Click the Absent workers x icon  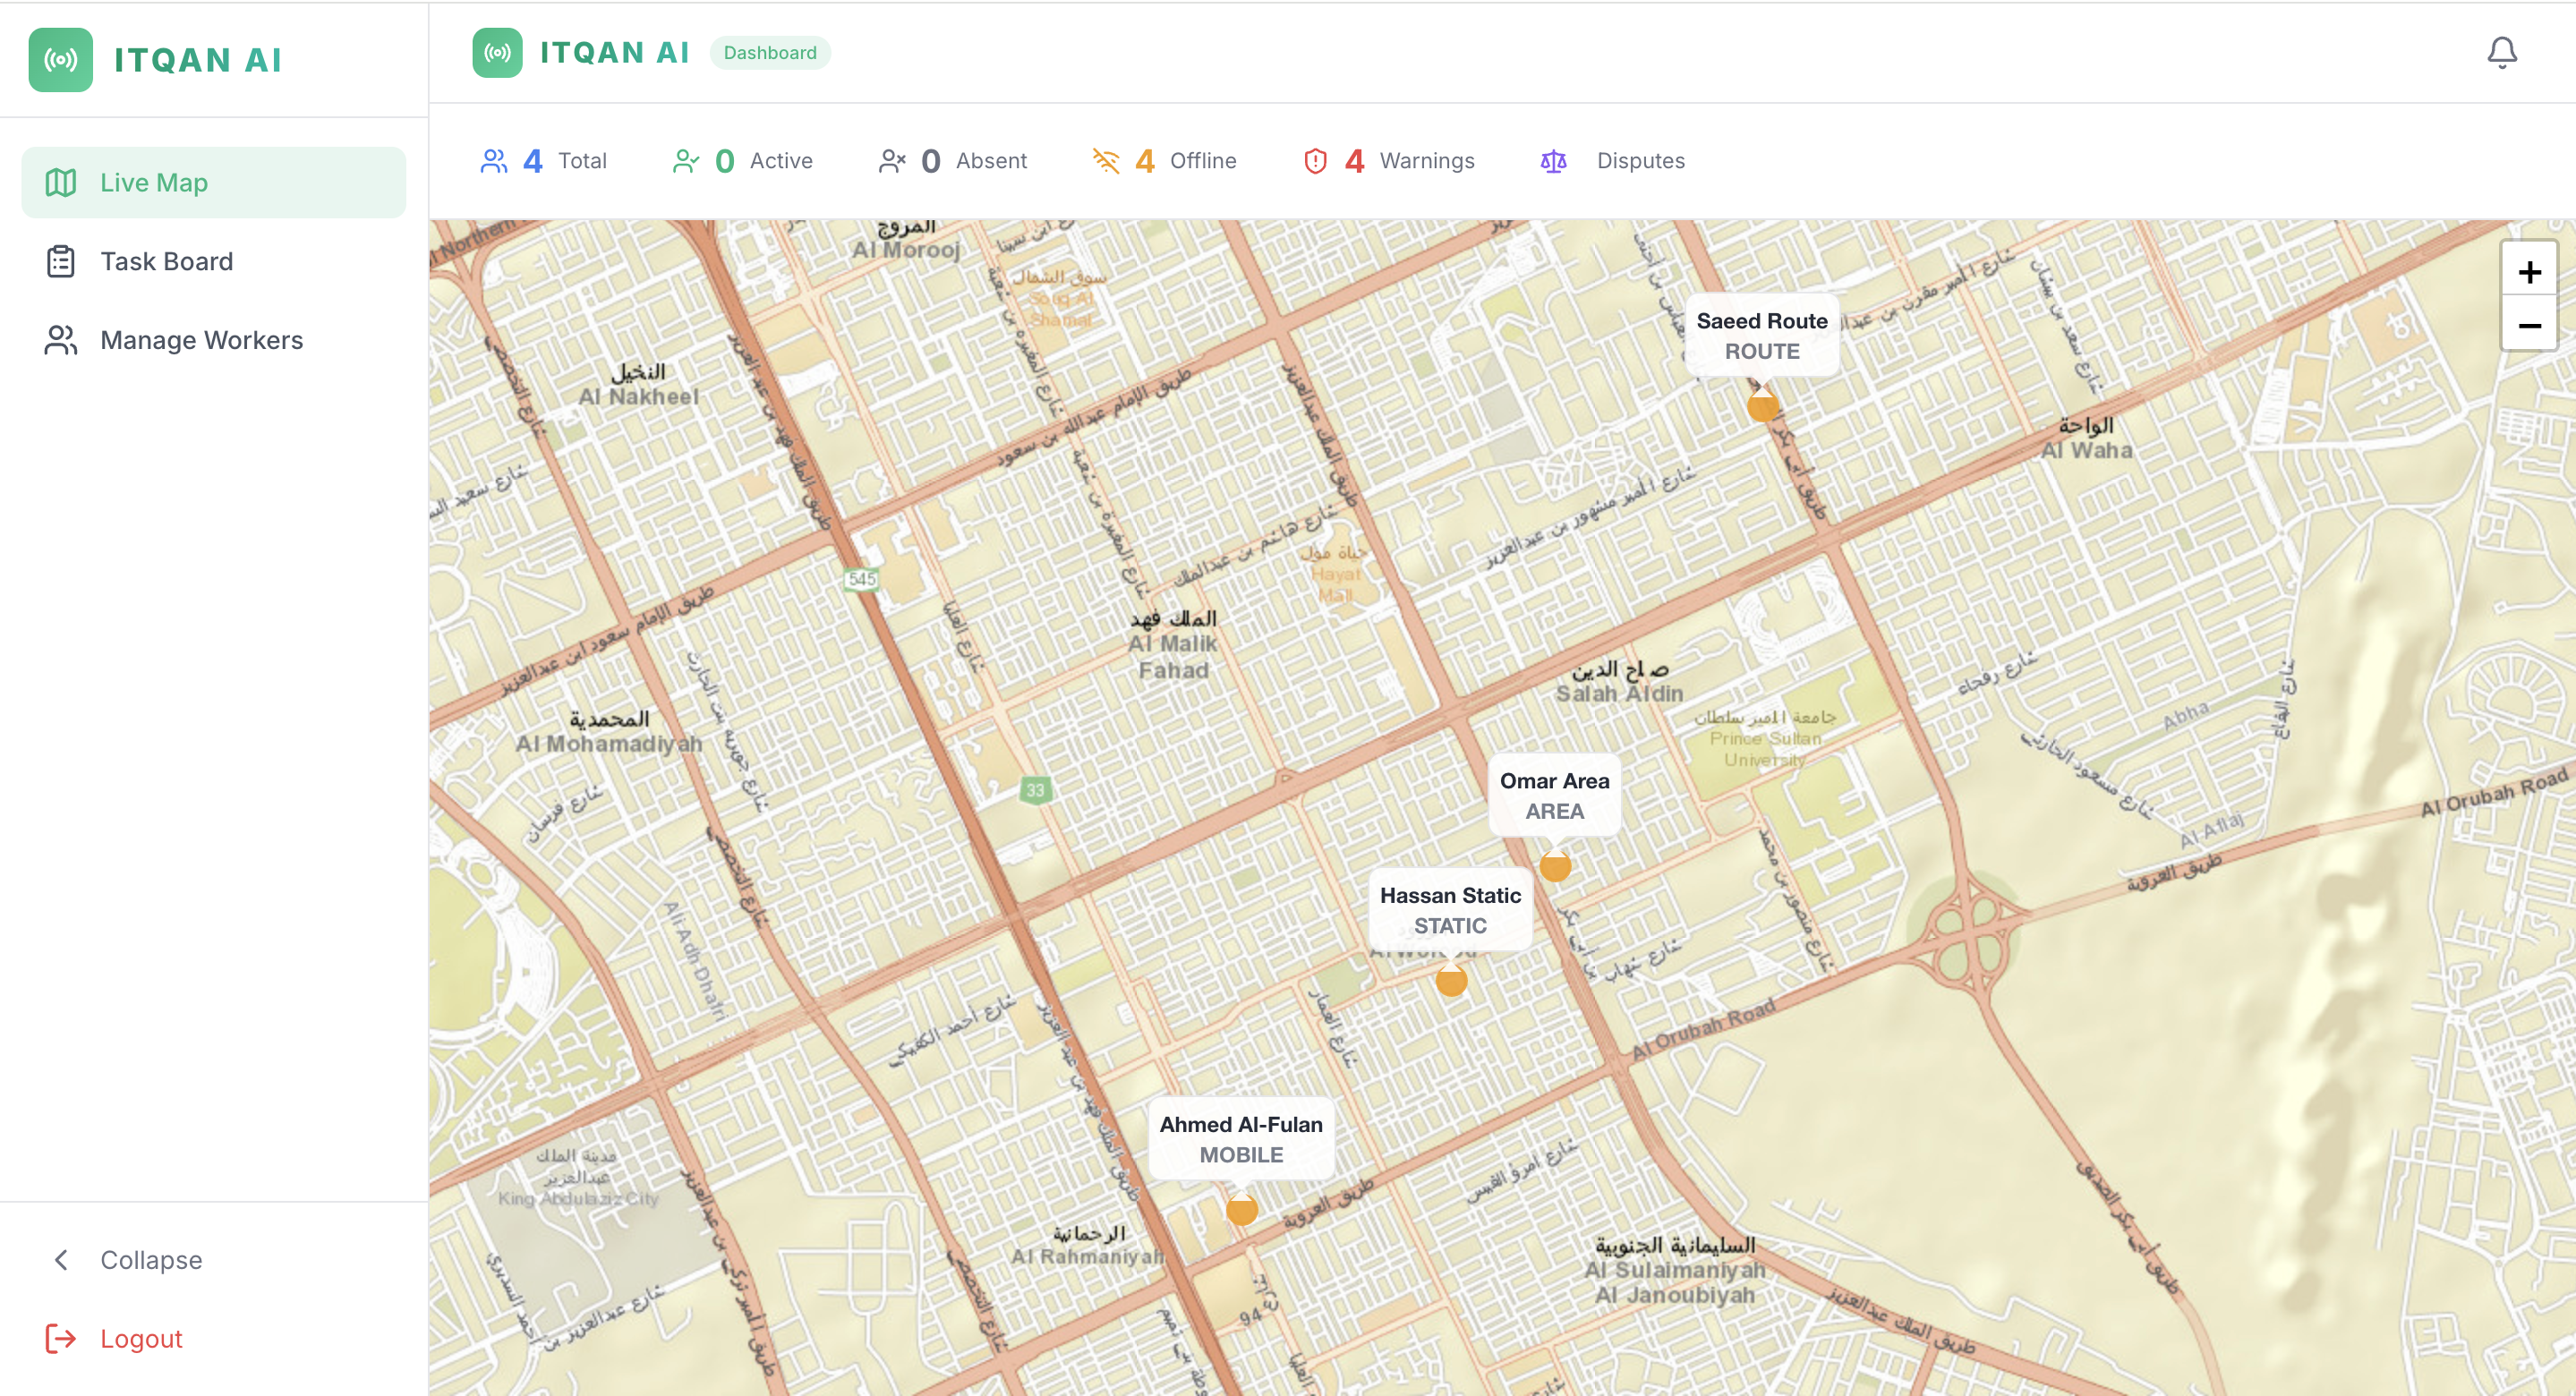coord(892,161)
